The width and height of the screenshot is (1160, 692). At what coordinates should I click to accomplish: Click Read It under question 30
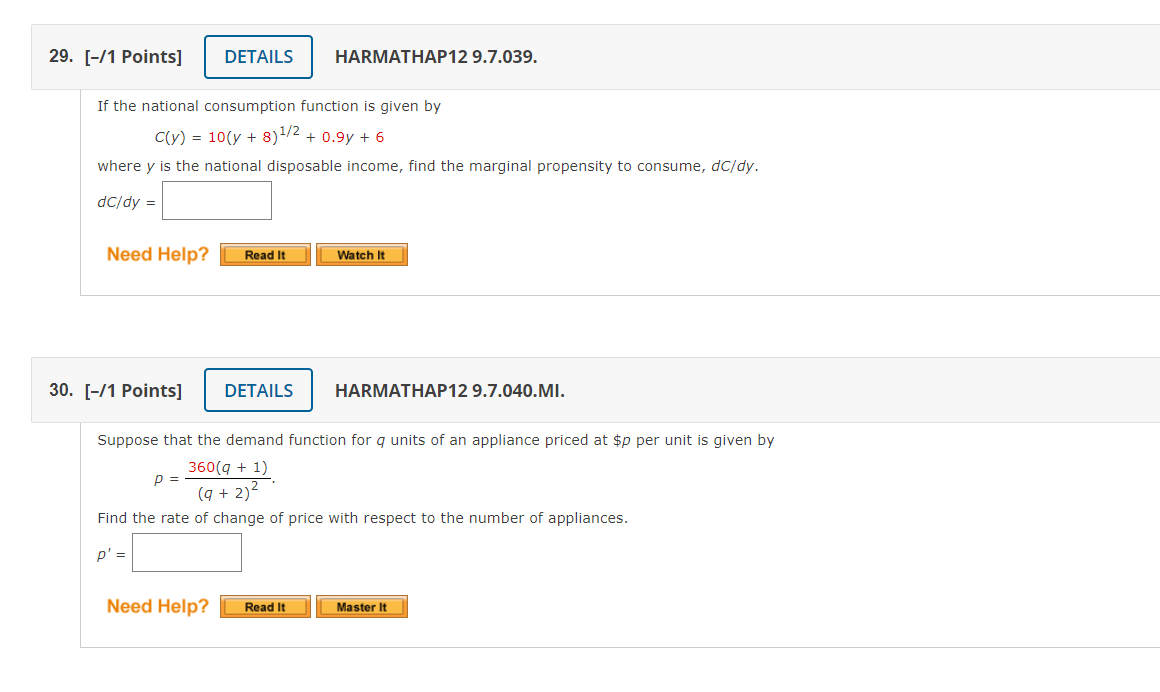(264, 606)
